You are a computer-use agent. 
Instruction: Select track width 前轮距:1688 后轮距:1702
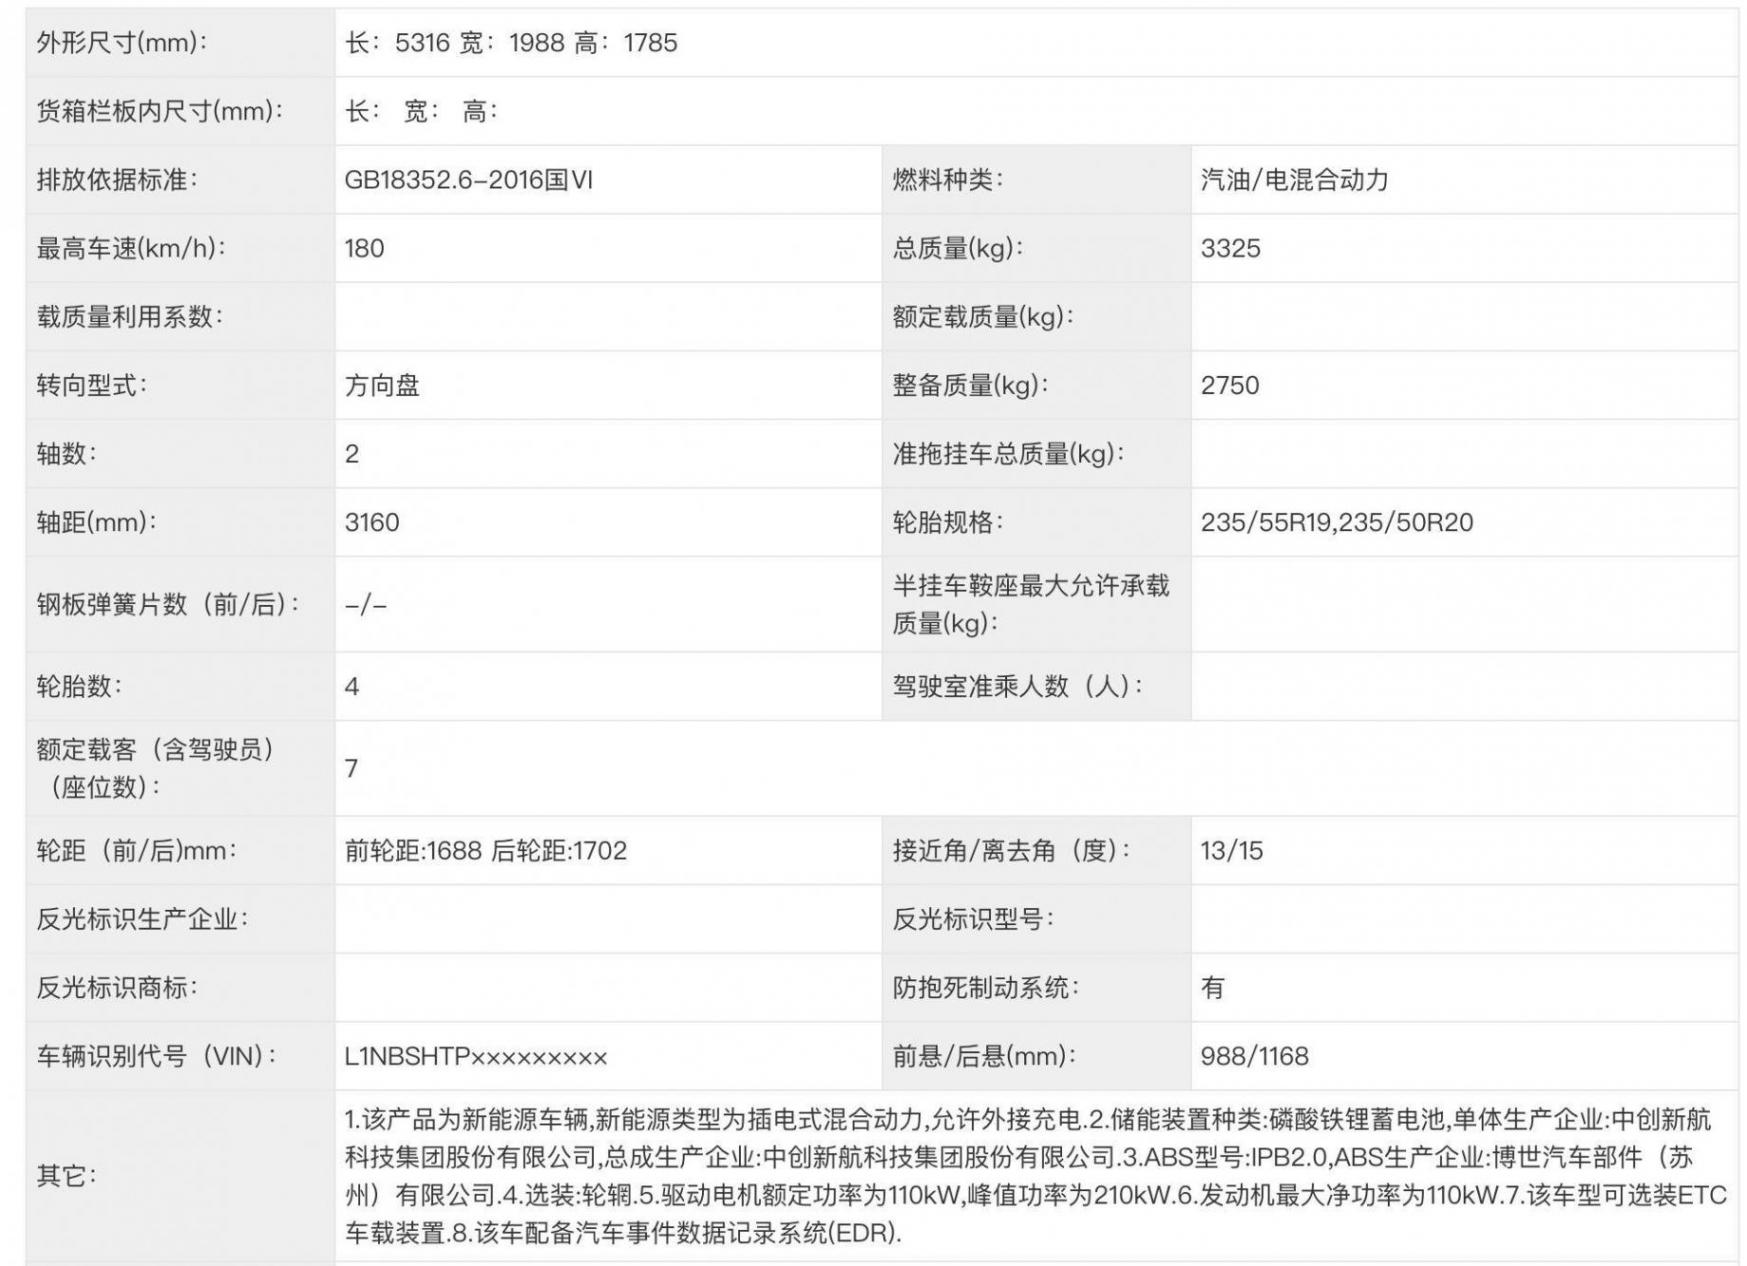coord(485,851)
